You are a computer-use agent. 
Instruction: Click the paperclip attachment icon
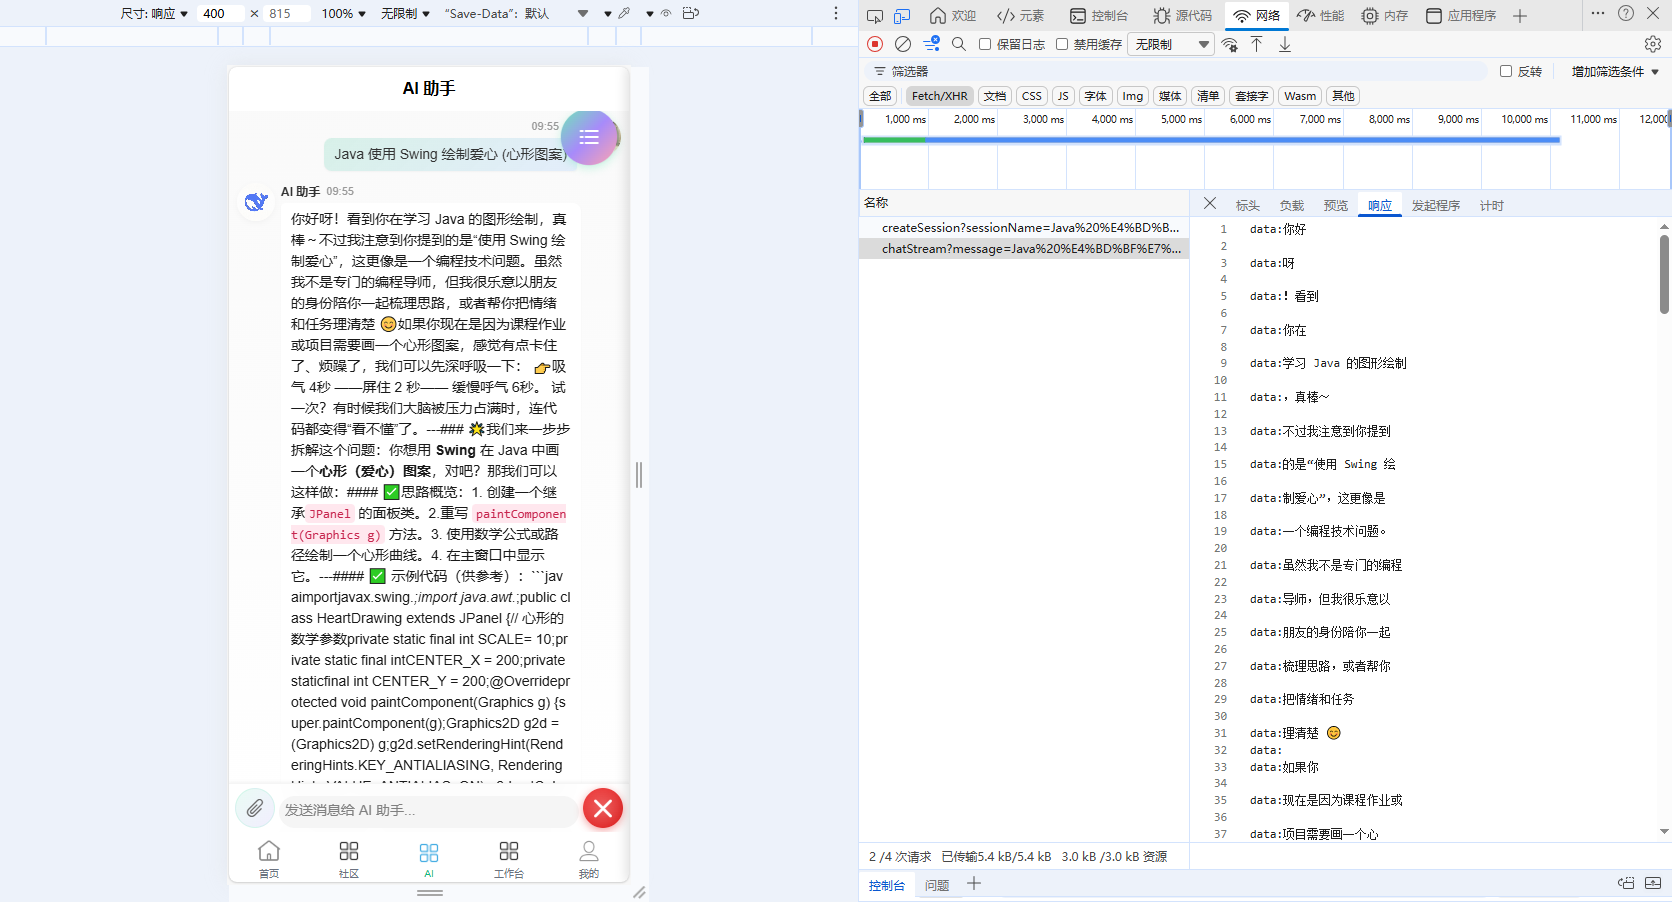click(x=255, y=808)
